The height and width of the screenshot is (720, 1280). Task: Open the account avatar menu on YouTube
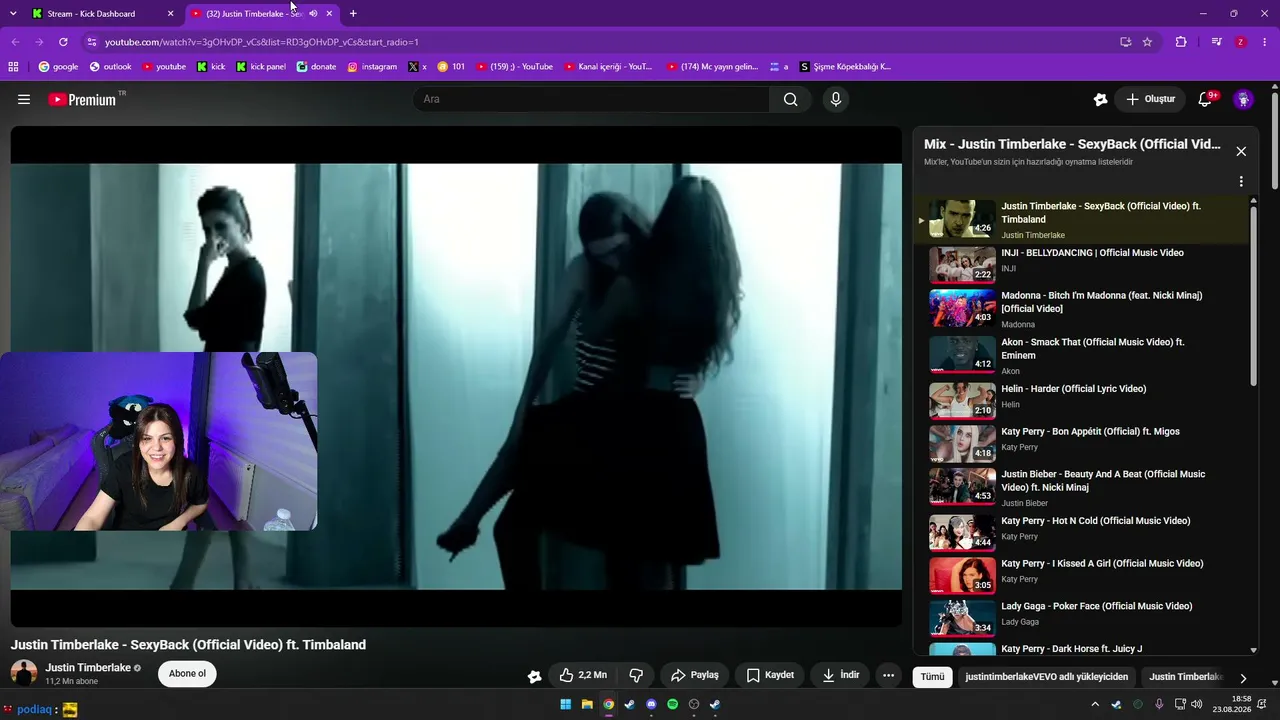click(1243, 99)
